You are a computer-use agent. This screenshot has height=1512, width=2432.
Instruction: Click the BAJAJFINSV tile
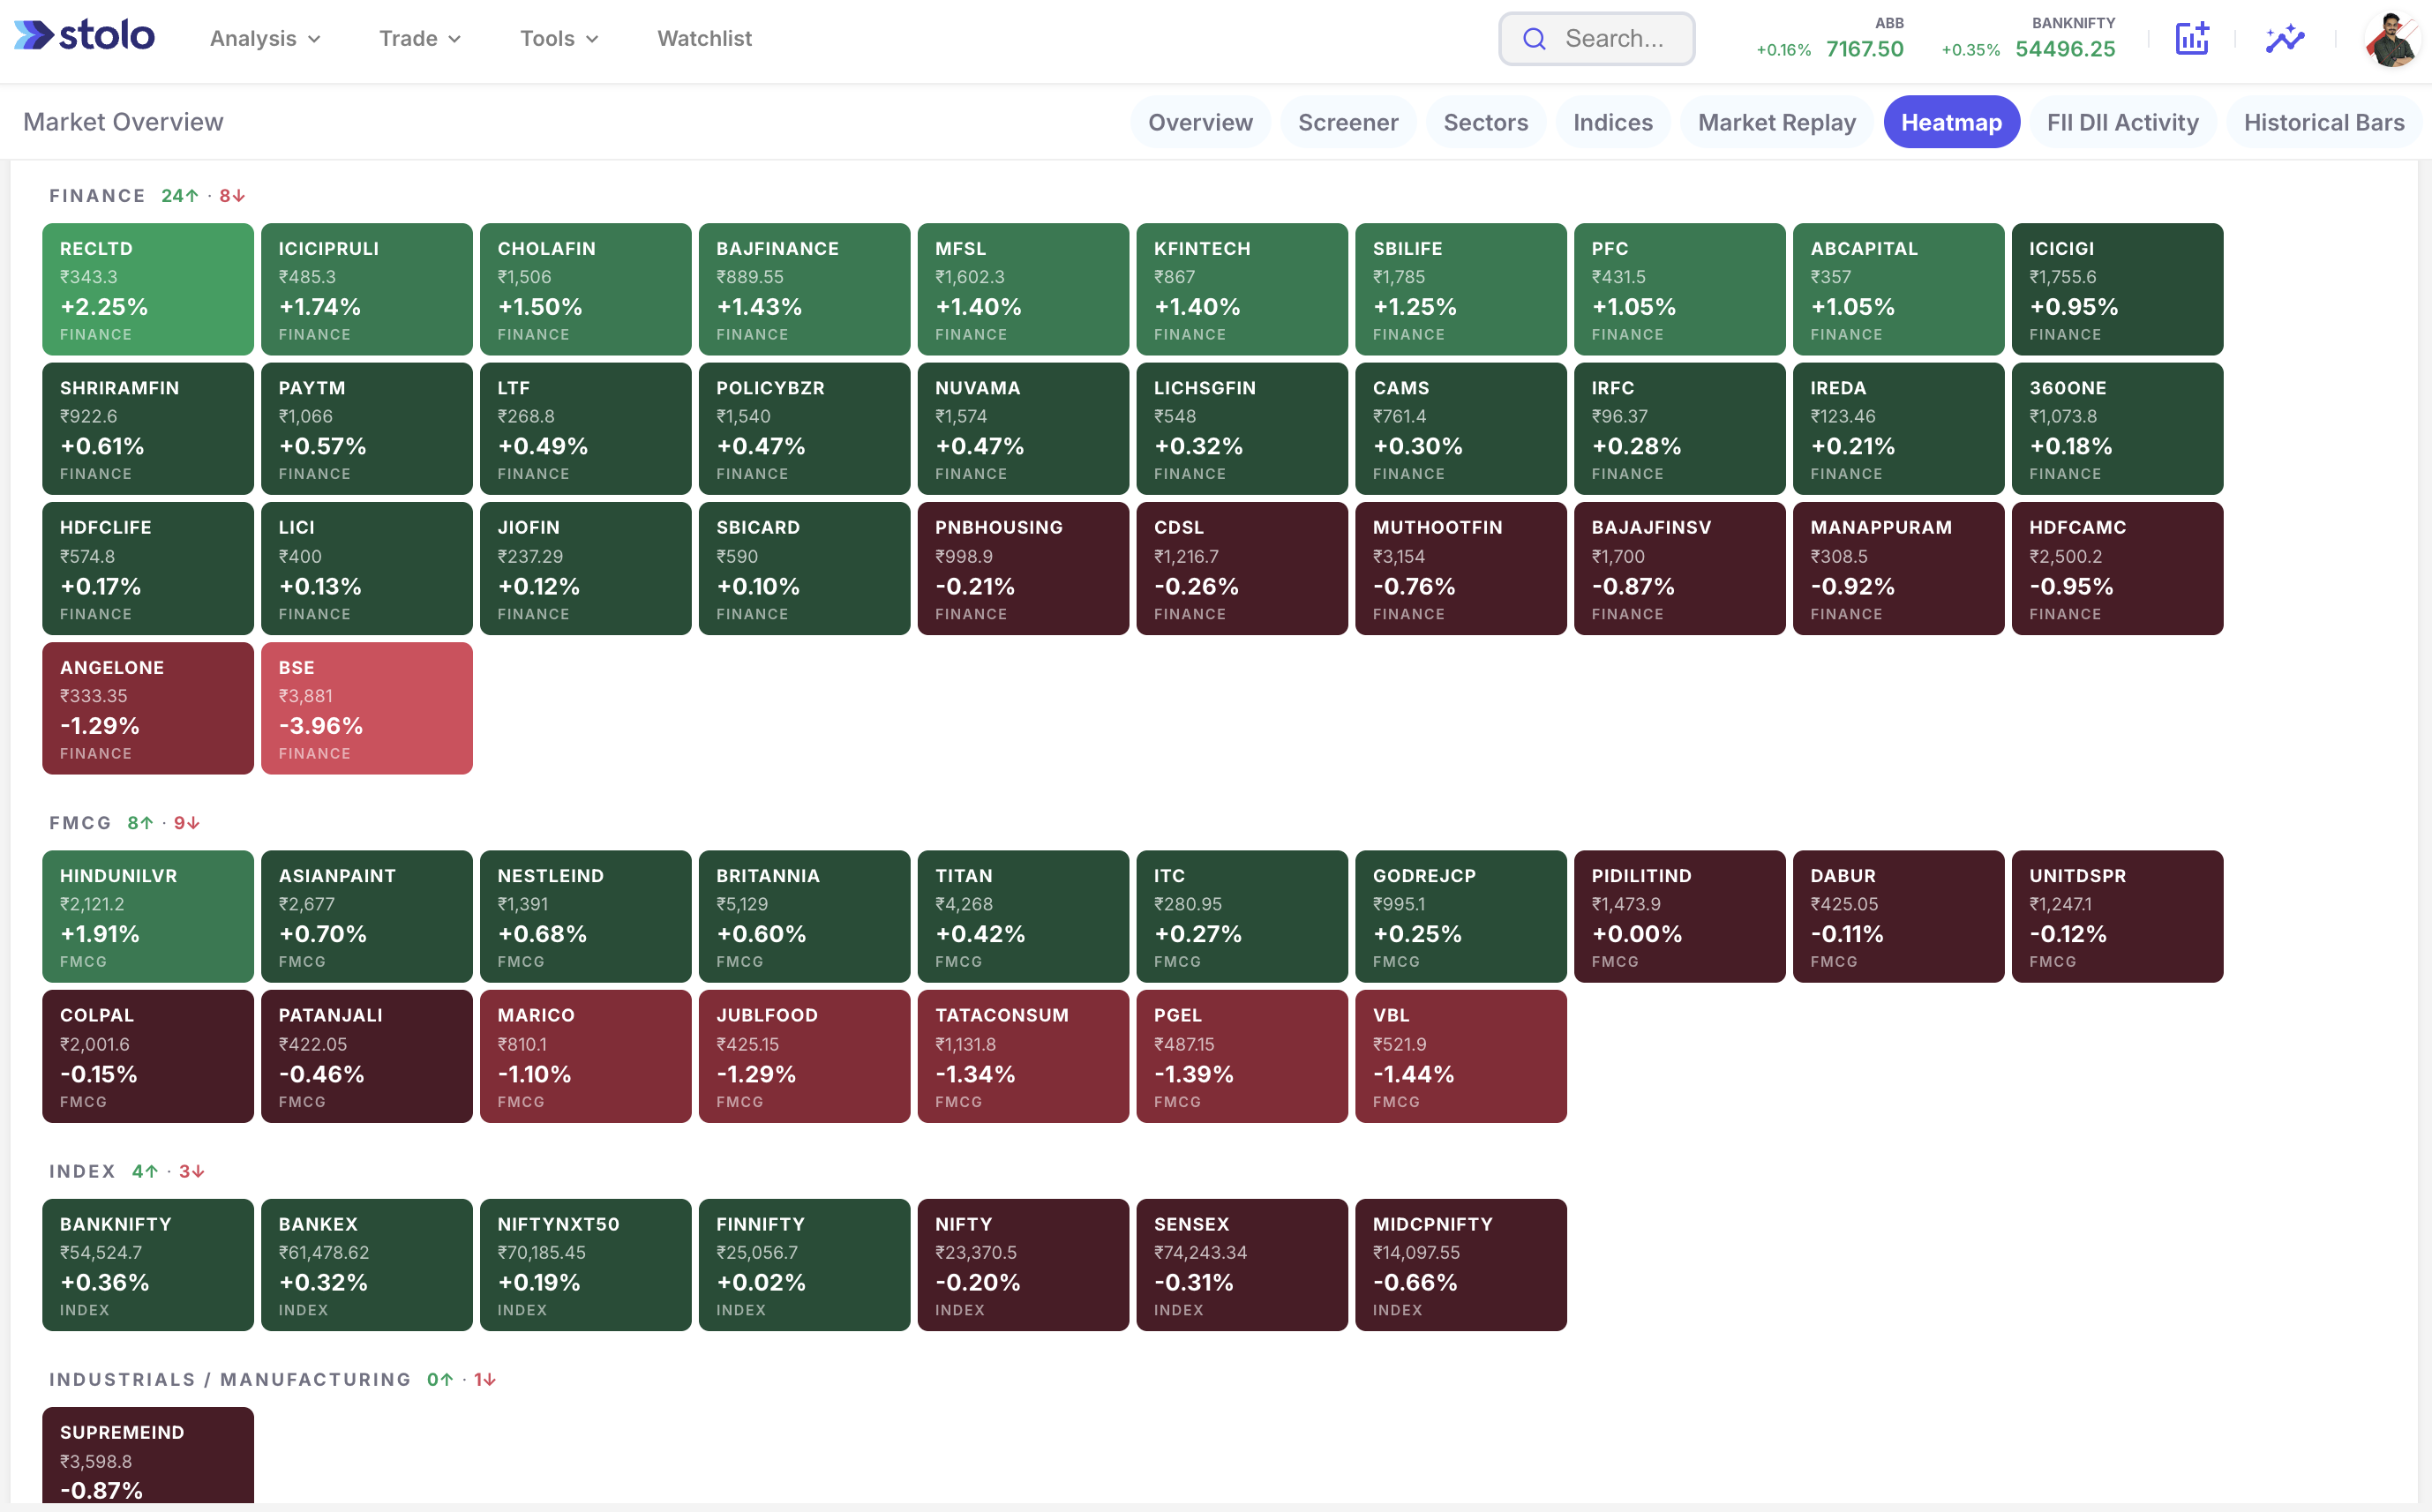[x=1680, y=569]
